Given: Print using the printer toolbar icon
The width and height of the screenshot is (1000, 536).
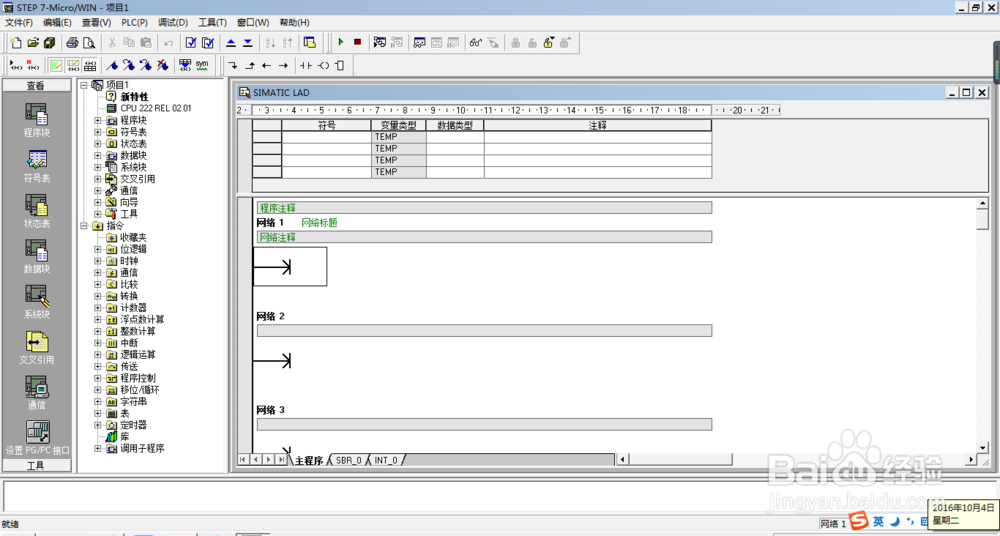Looking at the screenshot, I should coord(72,43).
